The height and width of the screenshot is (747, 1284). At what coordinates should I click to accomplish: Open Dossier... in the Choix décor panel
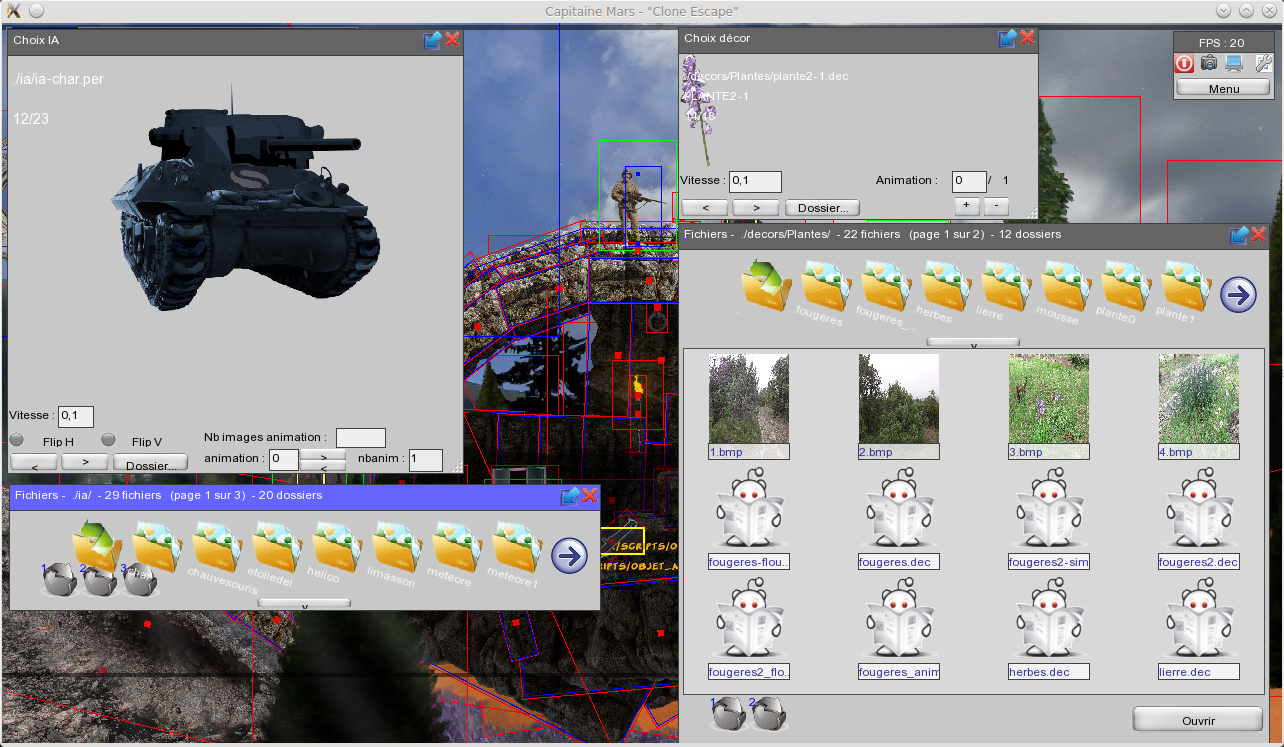pyautogui.click(x=822, y=207)
